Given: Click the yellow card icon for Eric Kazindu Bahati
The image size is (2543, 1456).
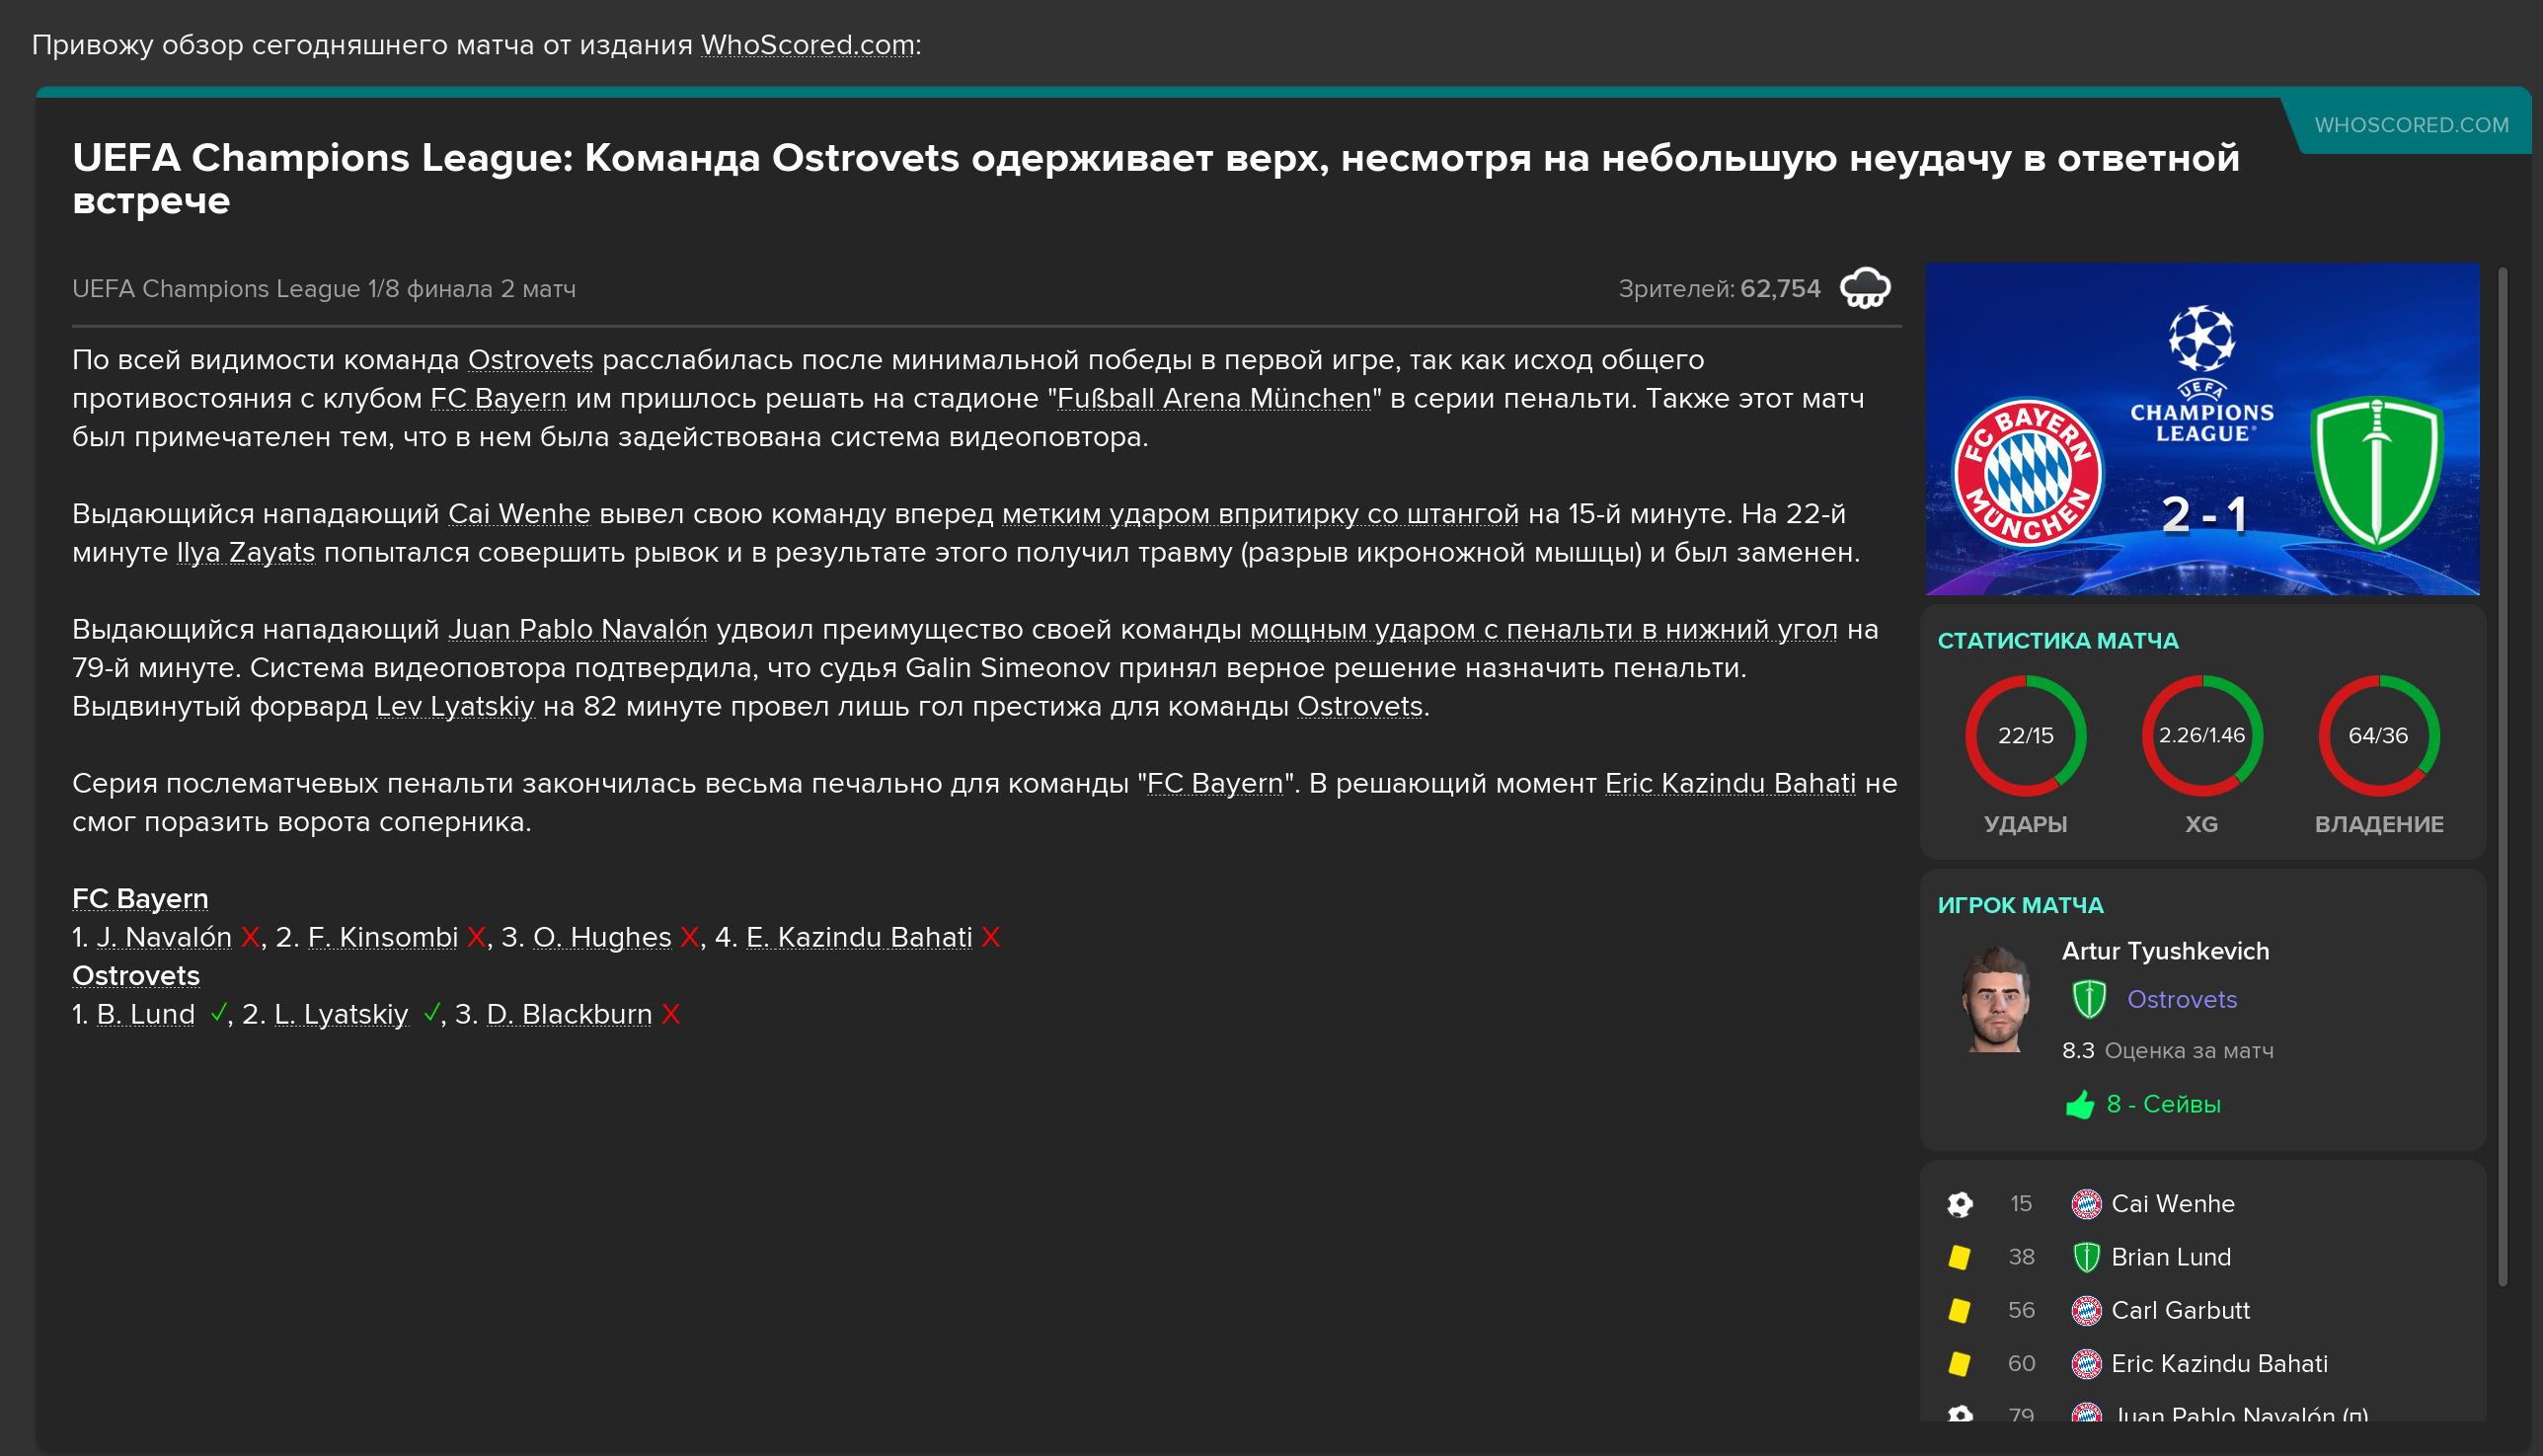Looking at the screenshot, I should click(1960, 1363).
